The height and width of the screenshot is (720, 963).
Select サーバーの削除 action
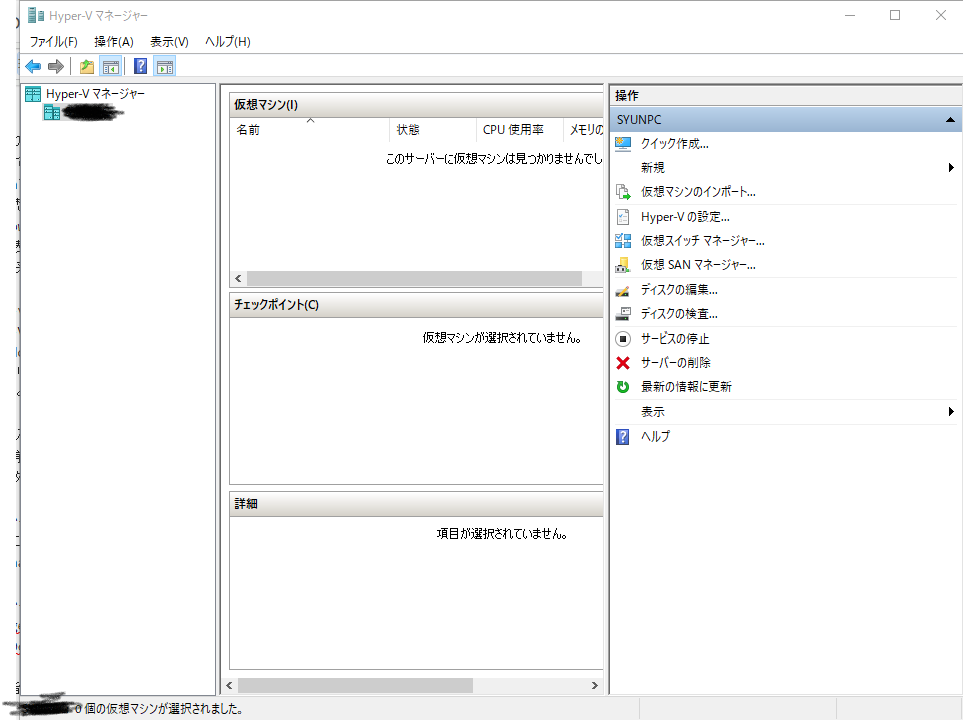coord(676,363)
